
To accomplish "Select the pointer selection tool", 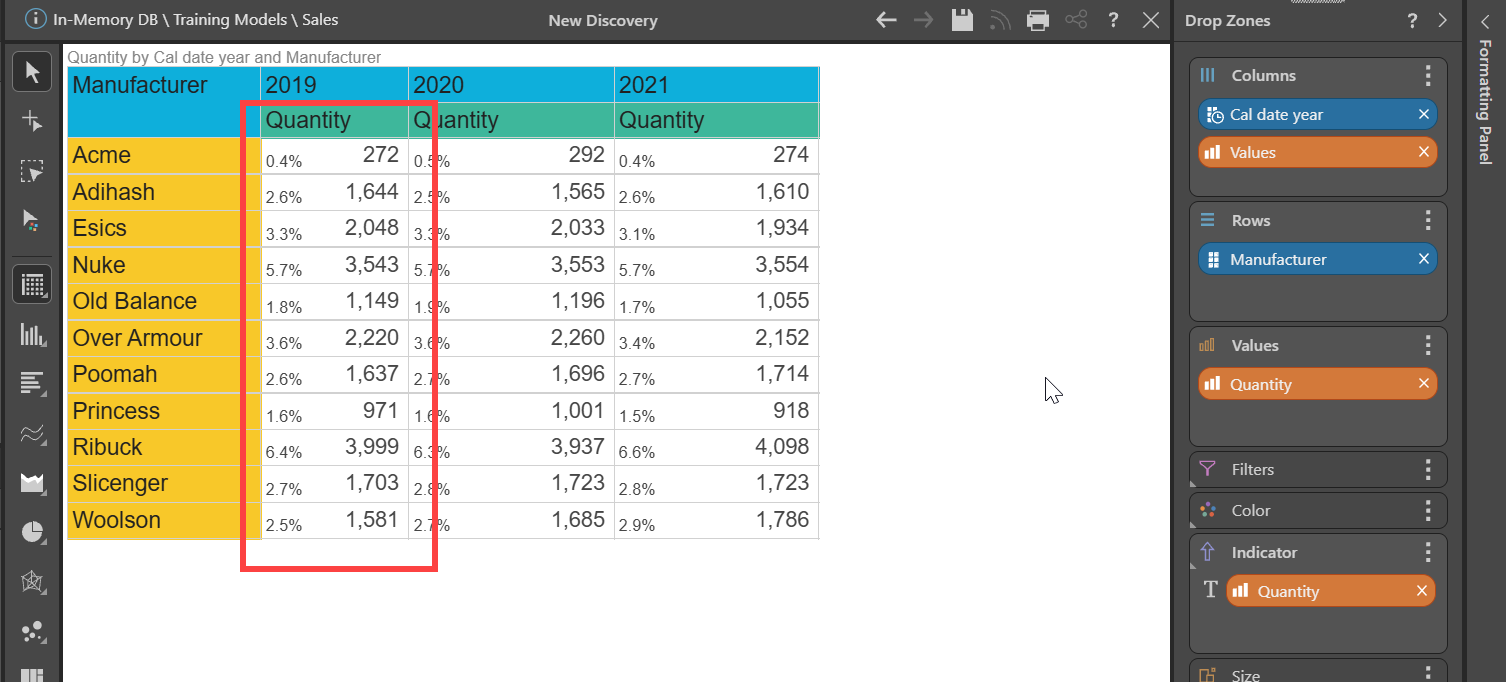I will coord(32,72).
